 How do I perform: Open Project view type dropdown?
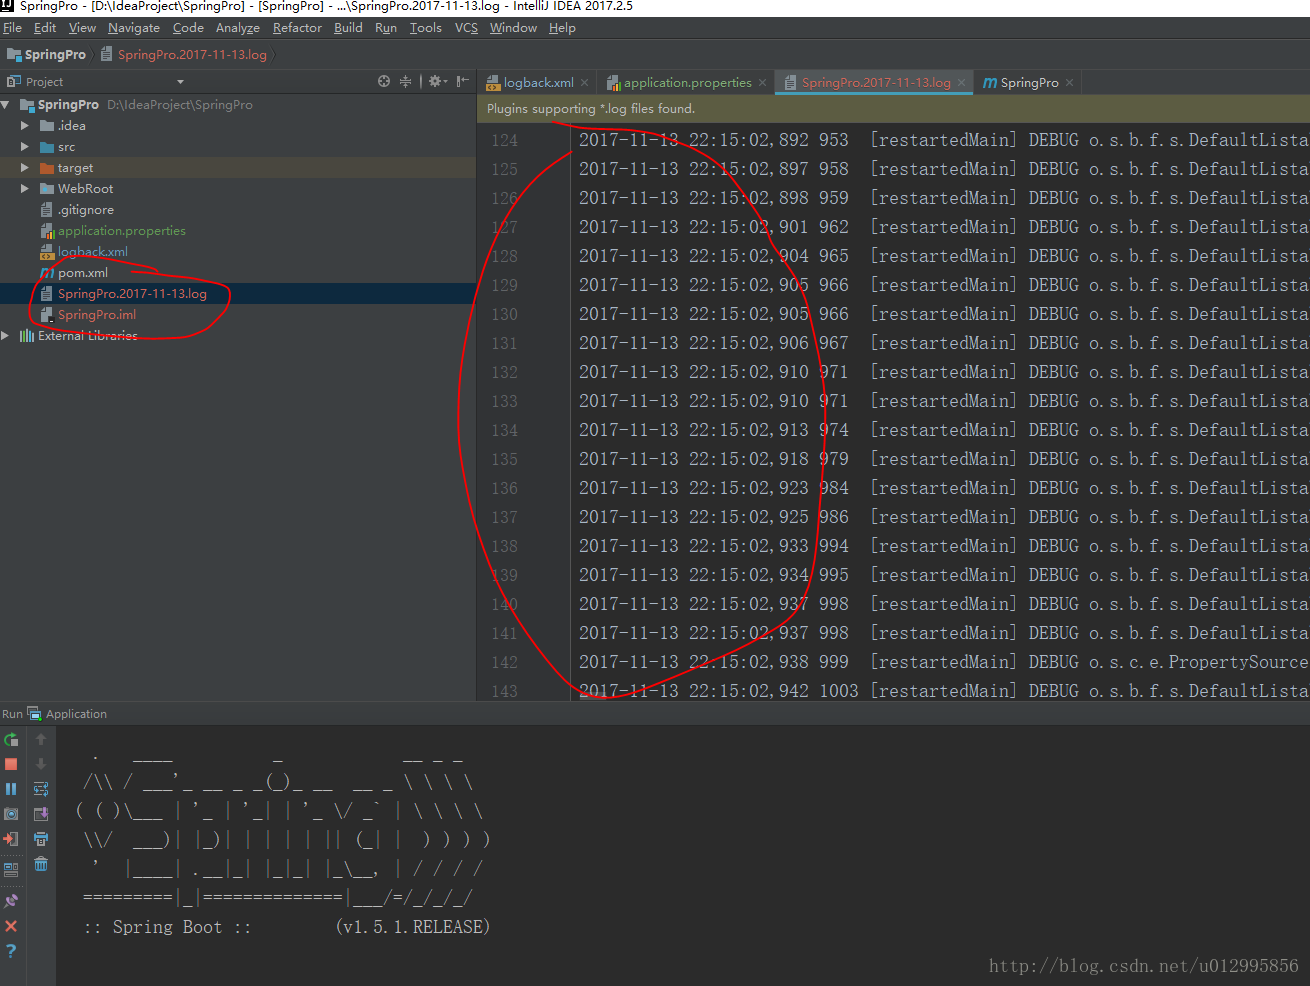click(x=180, y=82)
